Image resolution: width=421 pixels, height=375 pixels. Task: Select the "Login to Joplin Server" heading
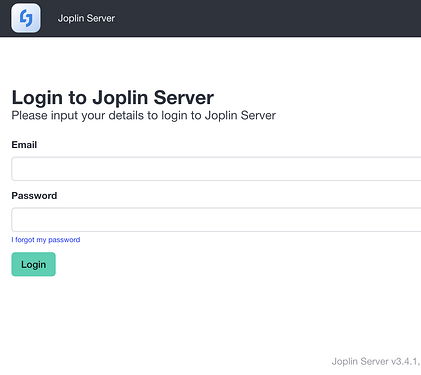click(x=113, y=98)
